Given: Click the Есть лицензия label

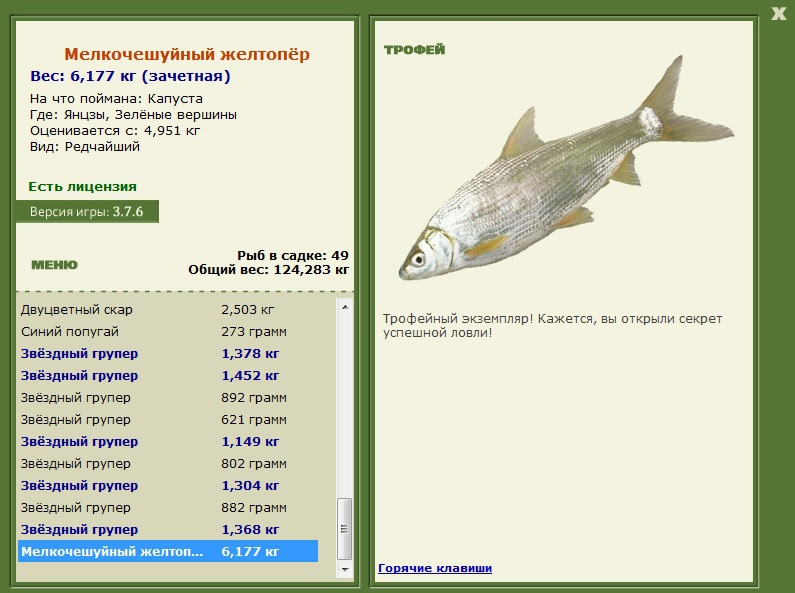Looking at the screenshot, I should click(x=83, y=187).
